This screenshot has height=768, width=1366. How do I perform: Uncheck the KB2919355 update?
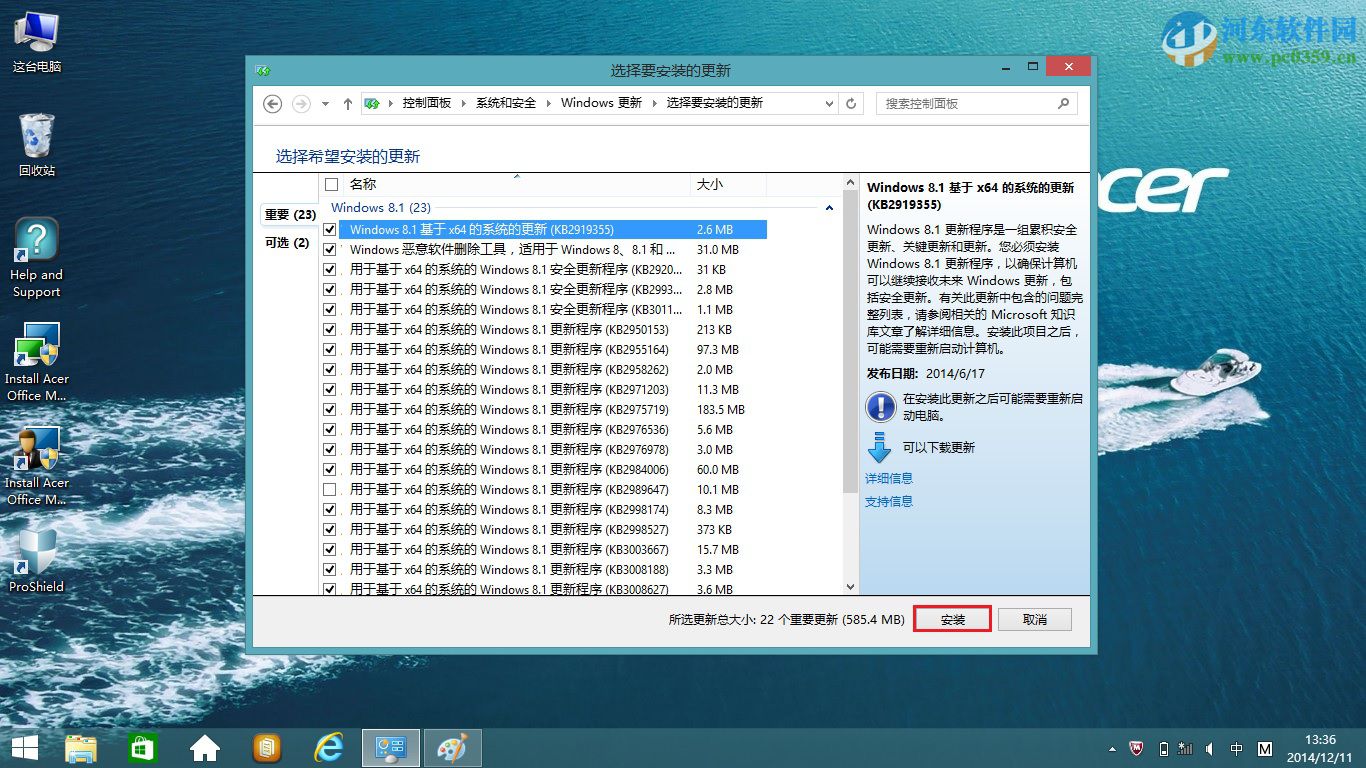330,229
